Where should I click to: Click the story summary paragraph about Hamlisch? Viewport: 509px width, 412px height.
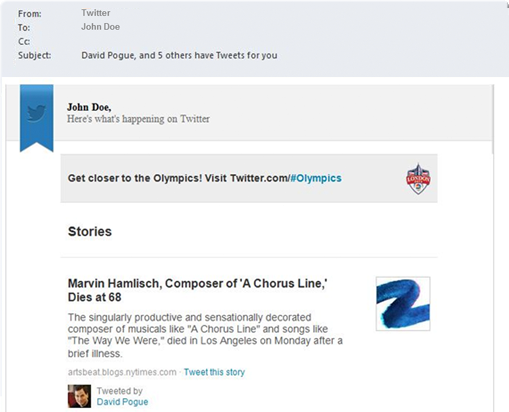click(205, 335)
